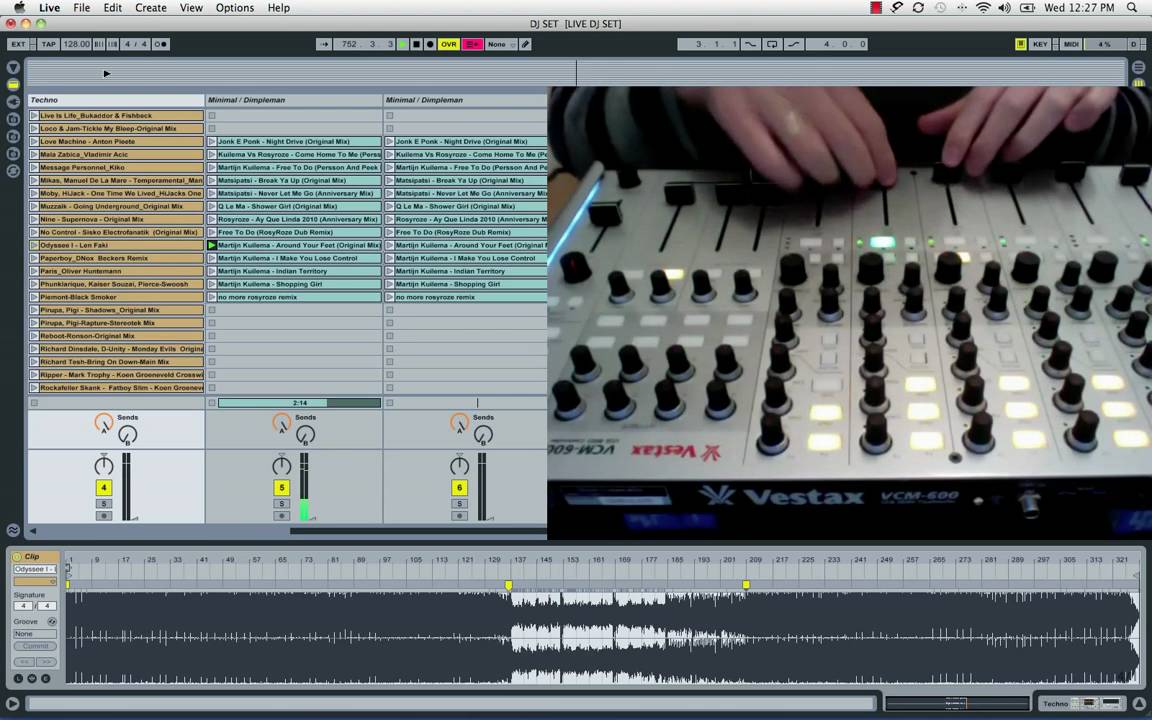Arm global record with the circle button
1152x720 pixels.
point(431,44)
